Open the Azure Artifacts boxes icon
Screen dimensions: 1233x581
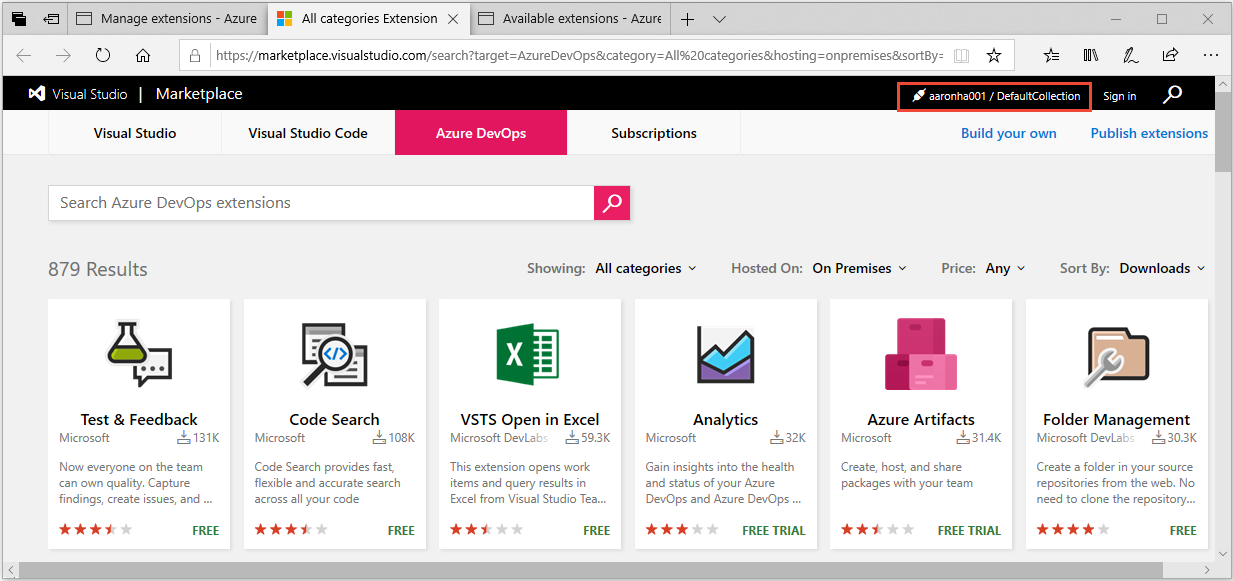point(921,353)
